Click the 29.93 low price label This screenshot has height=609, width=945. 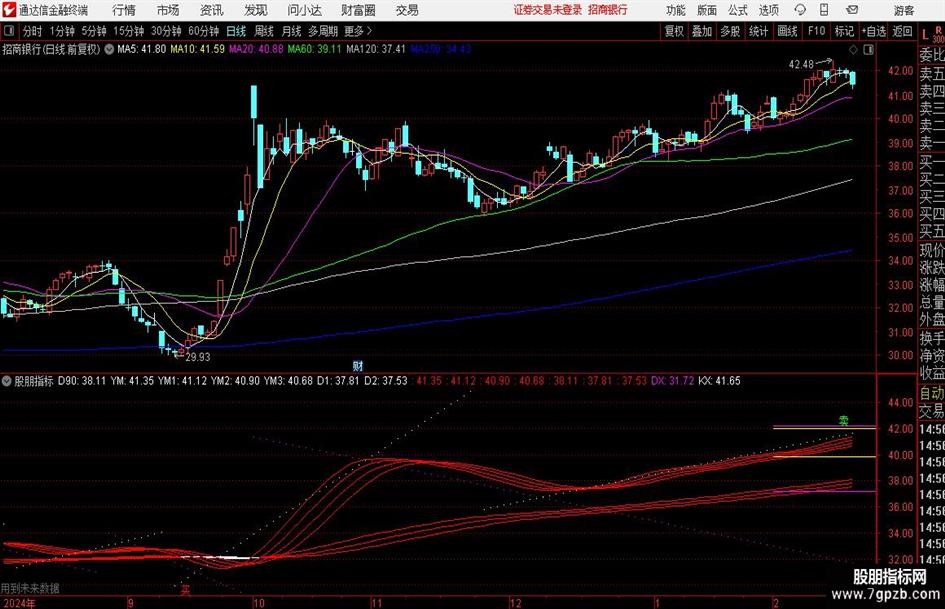198,357
